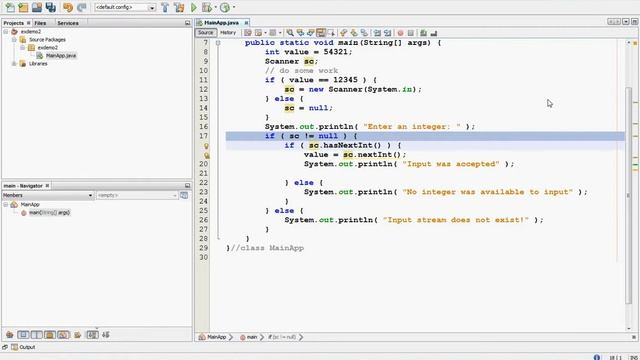Click the Open Project toolbar icon
640x360 pixels.
[37, 7]
